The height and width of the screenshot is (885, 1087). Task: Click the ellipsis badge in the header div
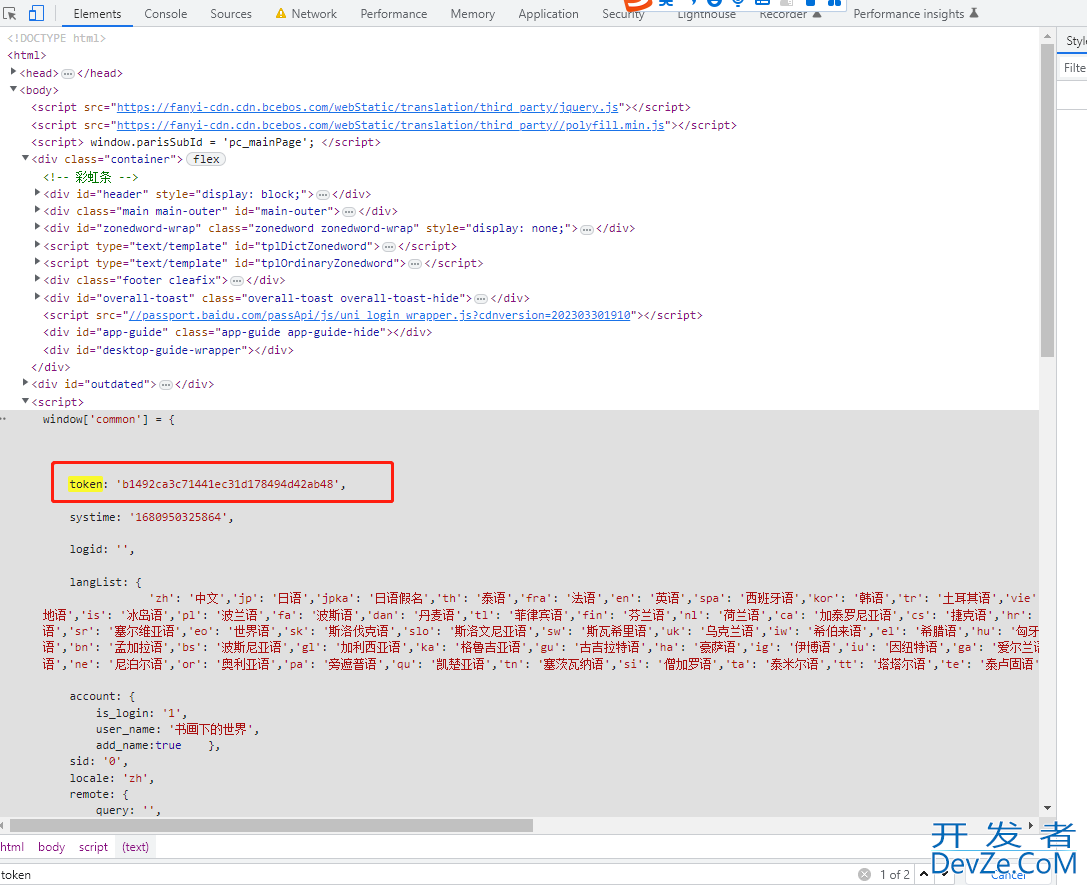point(323,195)
